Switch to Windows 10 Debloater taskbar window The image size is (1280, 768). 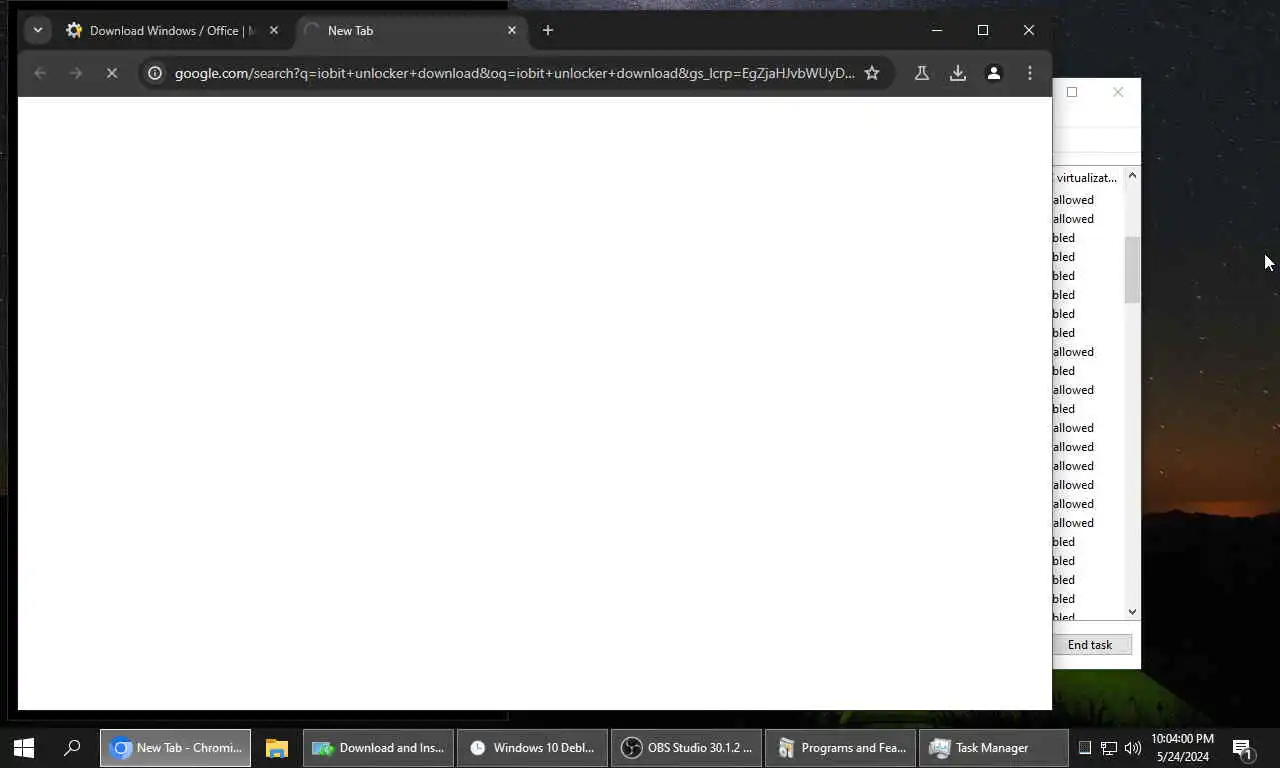point(533,748)
